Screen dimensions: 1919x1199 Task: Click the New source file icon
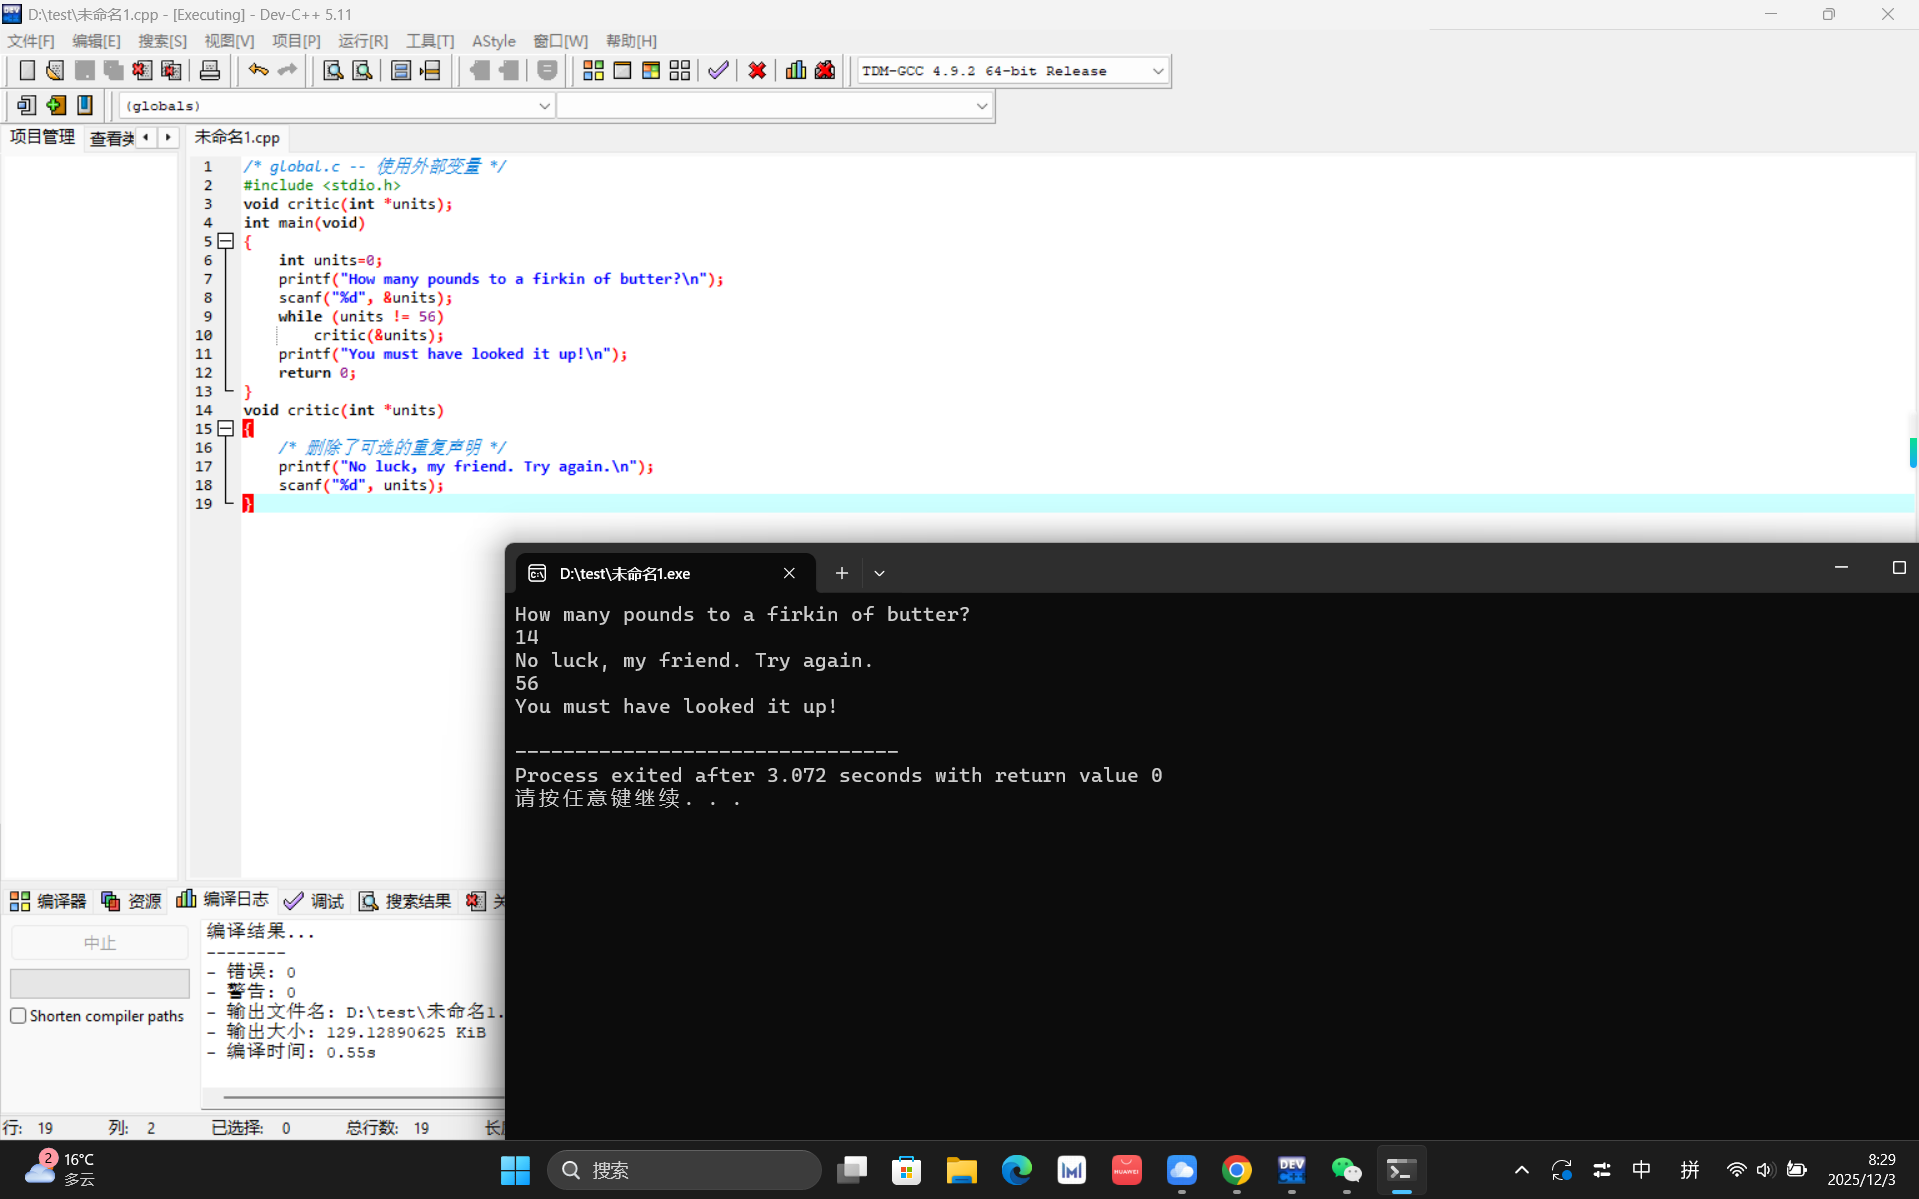click(x=27, y=70)
